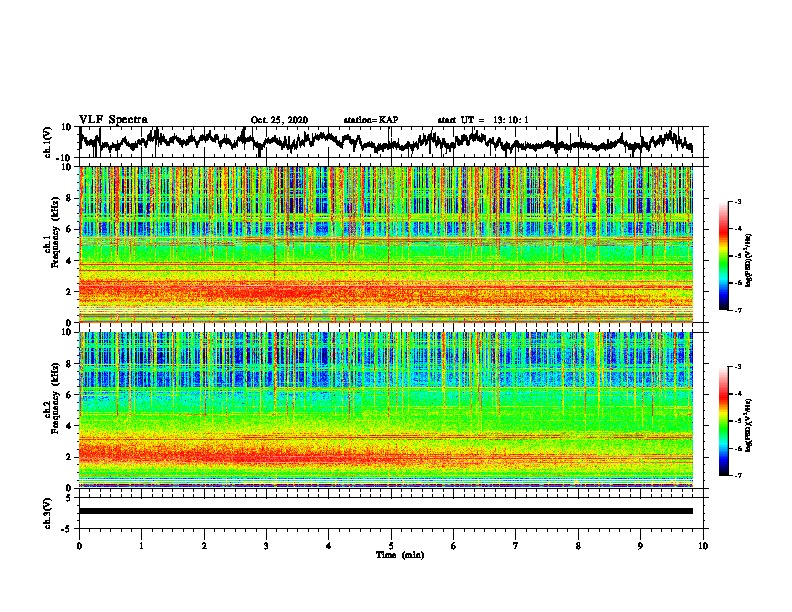Click the time axis tick label '0'
Screen dimensions: 792x612
click(79, 546)
